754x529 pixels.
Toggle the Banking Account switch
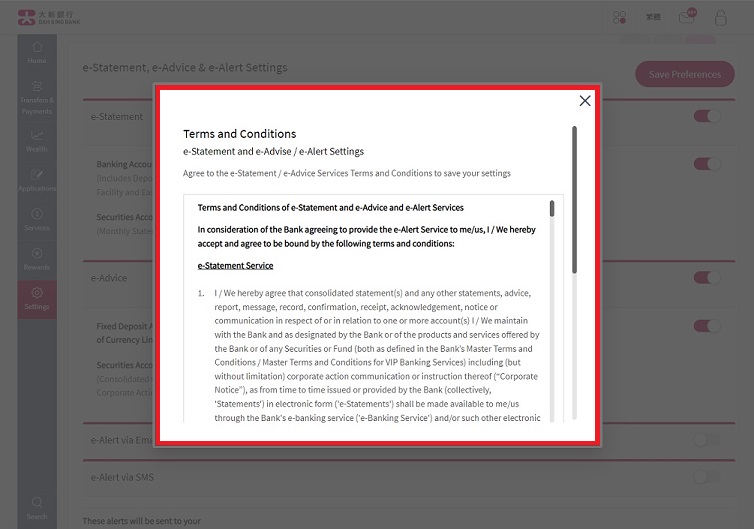(707, 164)
